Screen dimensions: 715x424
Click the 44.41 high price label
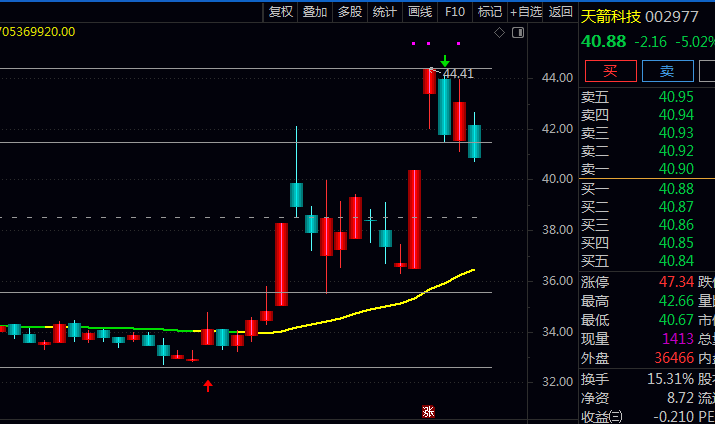pyautogui.click(x=458, y=73)
